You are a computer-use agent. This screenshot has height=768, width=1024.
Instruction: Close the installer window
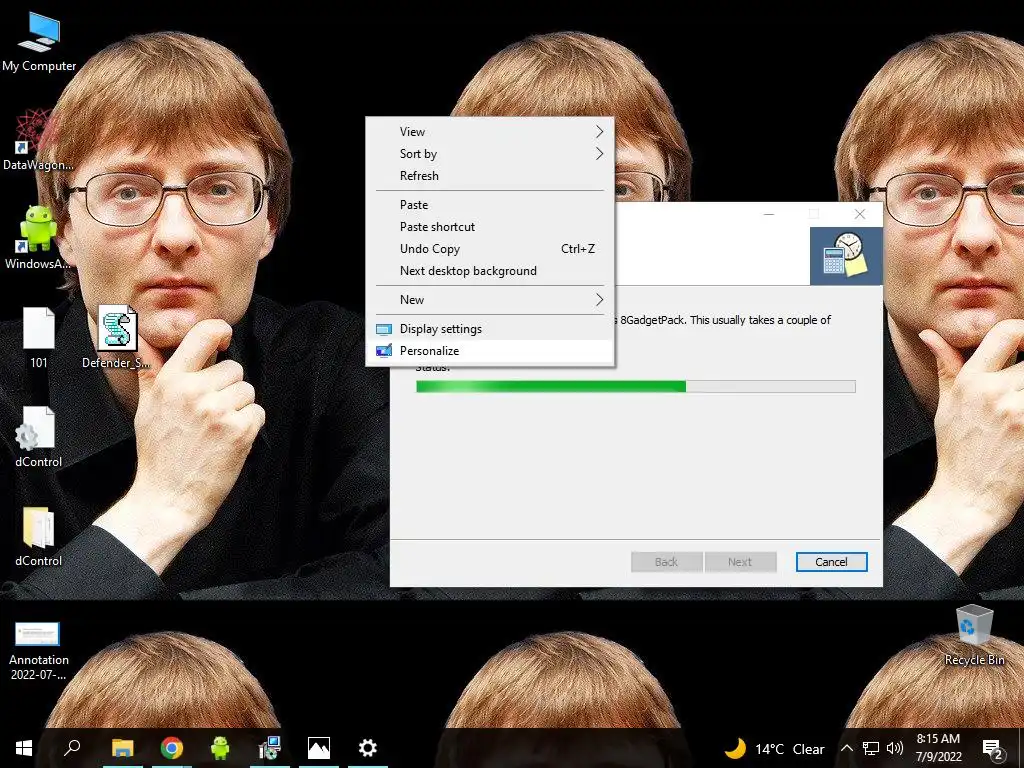click(860, 214)
